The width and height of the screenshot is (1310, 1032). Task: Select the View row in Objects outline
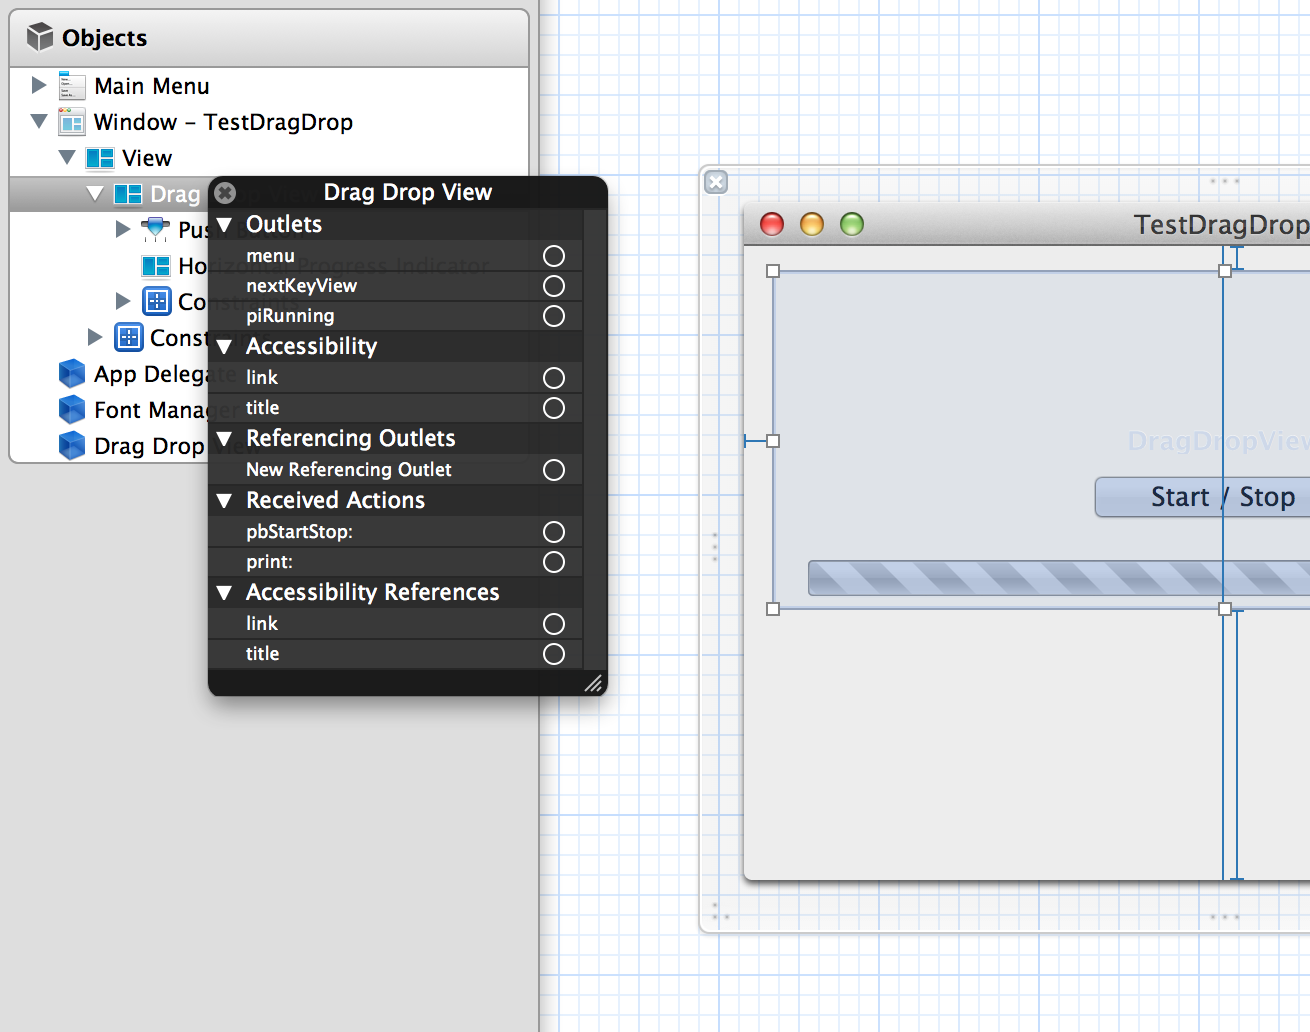[x=269, y=158]
